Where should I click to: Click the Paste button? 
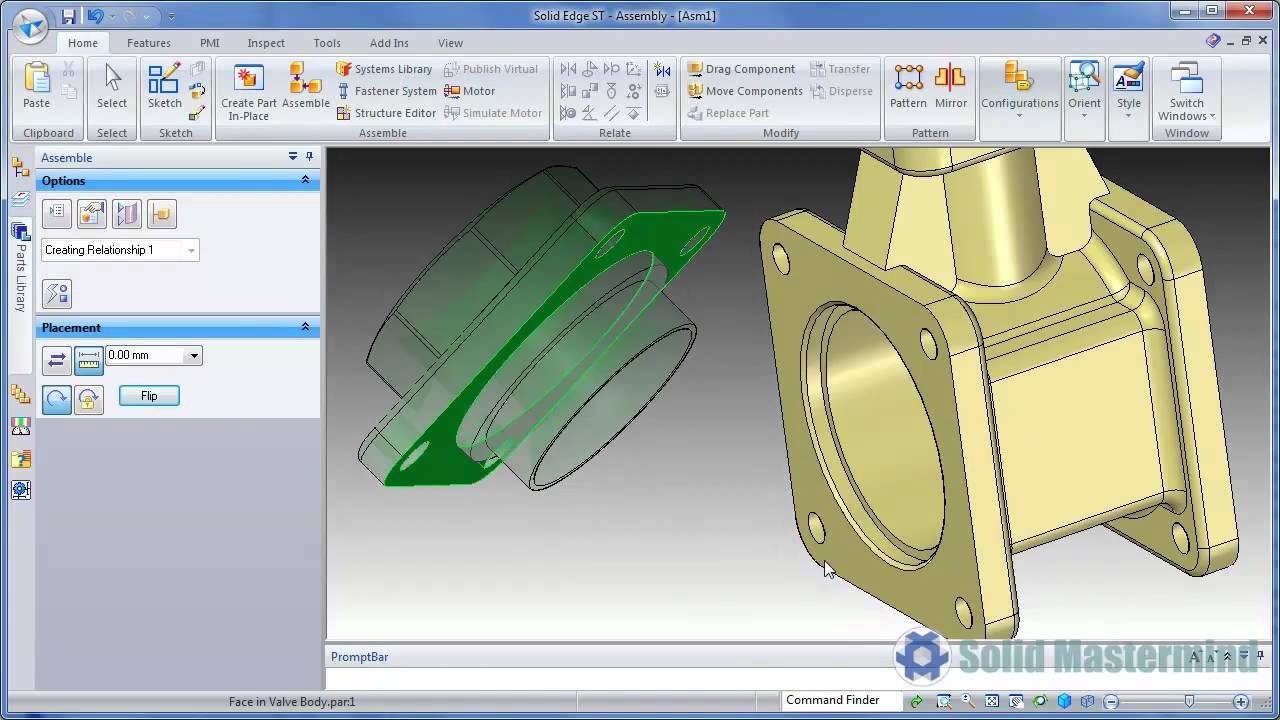pos(36,86)
